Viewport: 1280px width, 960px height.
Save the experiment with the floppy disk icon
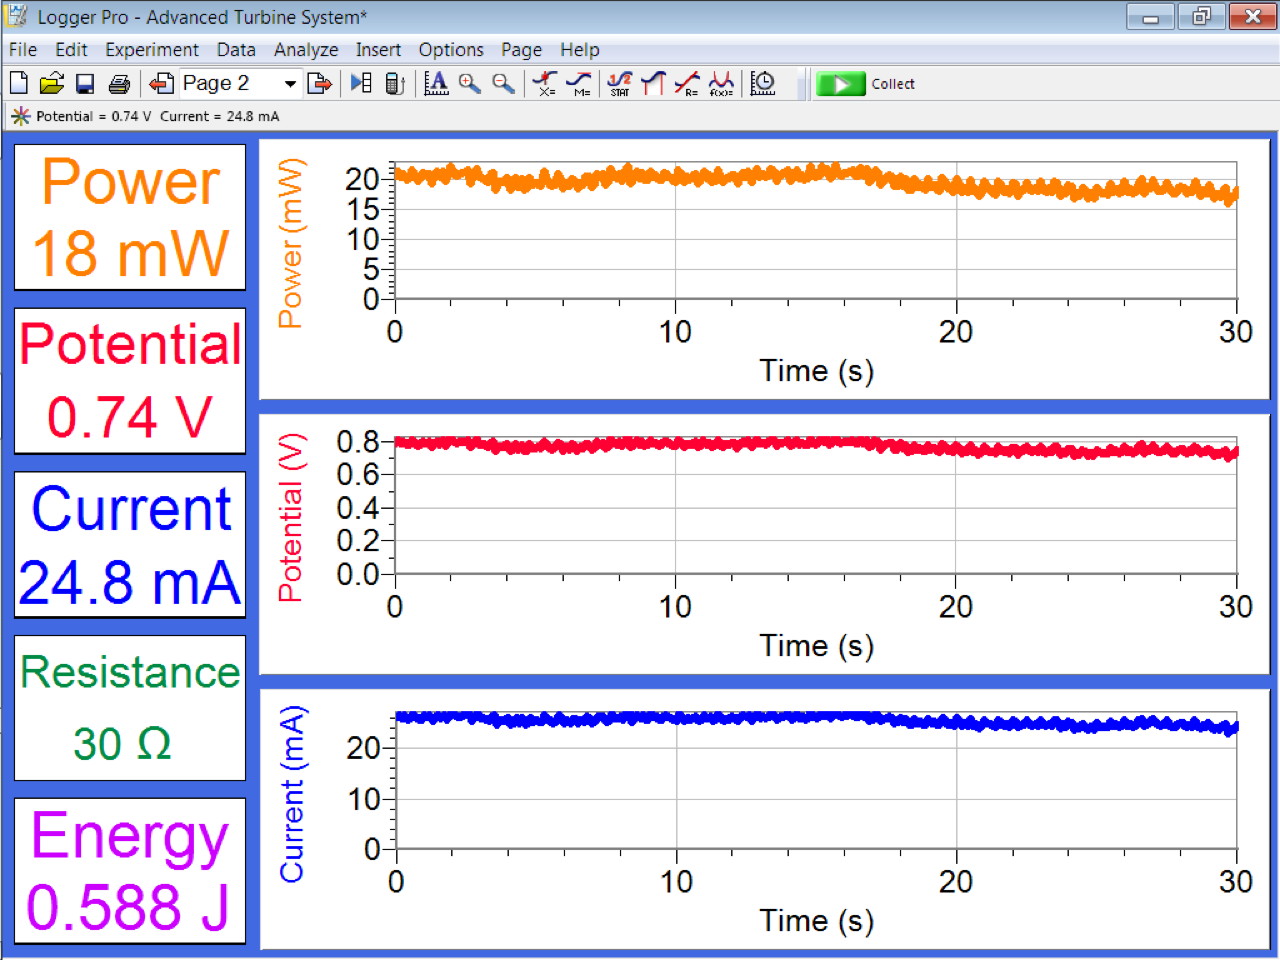(x=86, y=84)
